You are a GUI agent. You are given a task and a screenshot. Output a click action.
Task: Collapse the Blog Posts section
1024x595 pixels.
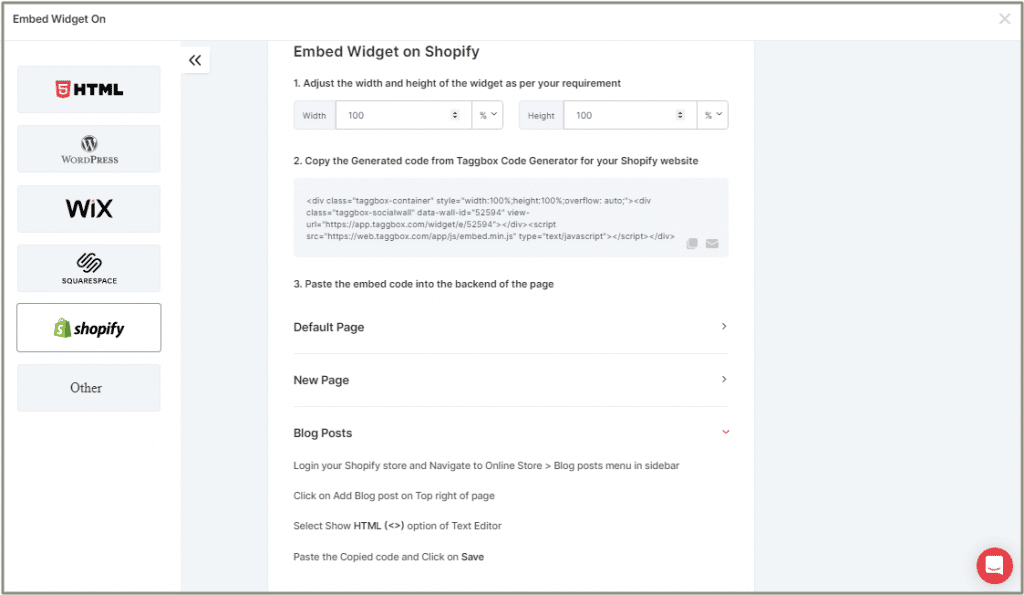point(723,432)
